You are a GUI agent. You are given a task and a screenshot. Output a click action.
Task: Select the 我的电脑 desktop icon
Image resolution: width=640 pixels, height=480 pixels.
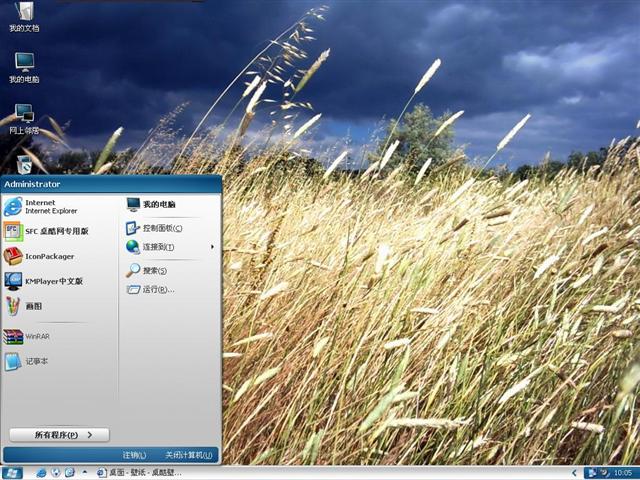pos(24,68)
